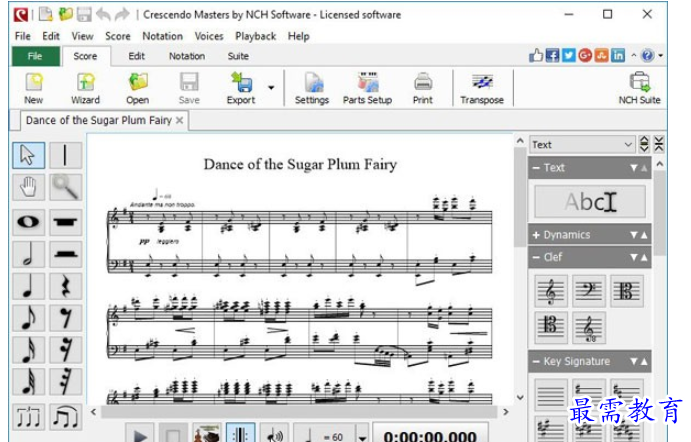Open the Settings ribbon button
The width and height of the screenshot is (691, 442).
click(x=312, y=88)
